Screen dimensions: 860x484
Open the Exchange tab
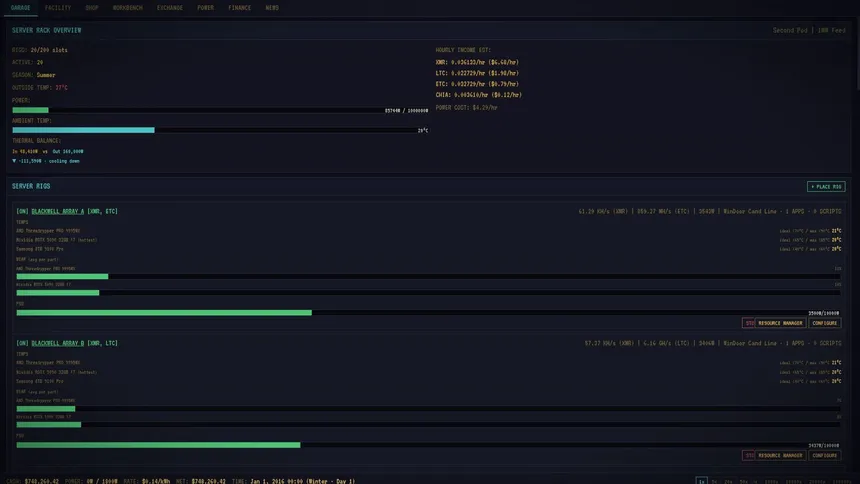point(169,8)
